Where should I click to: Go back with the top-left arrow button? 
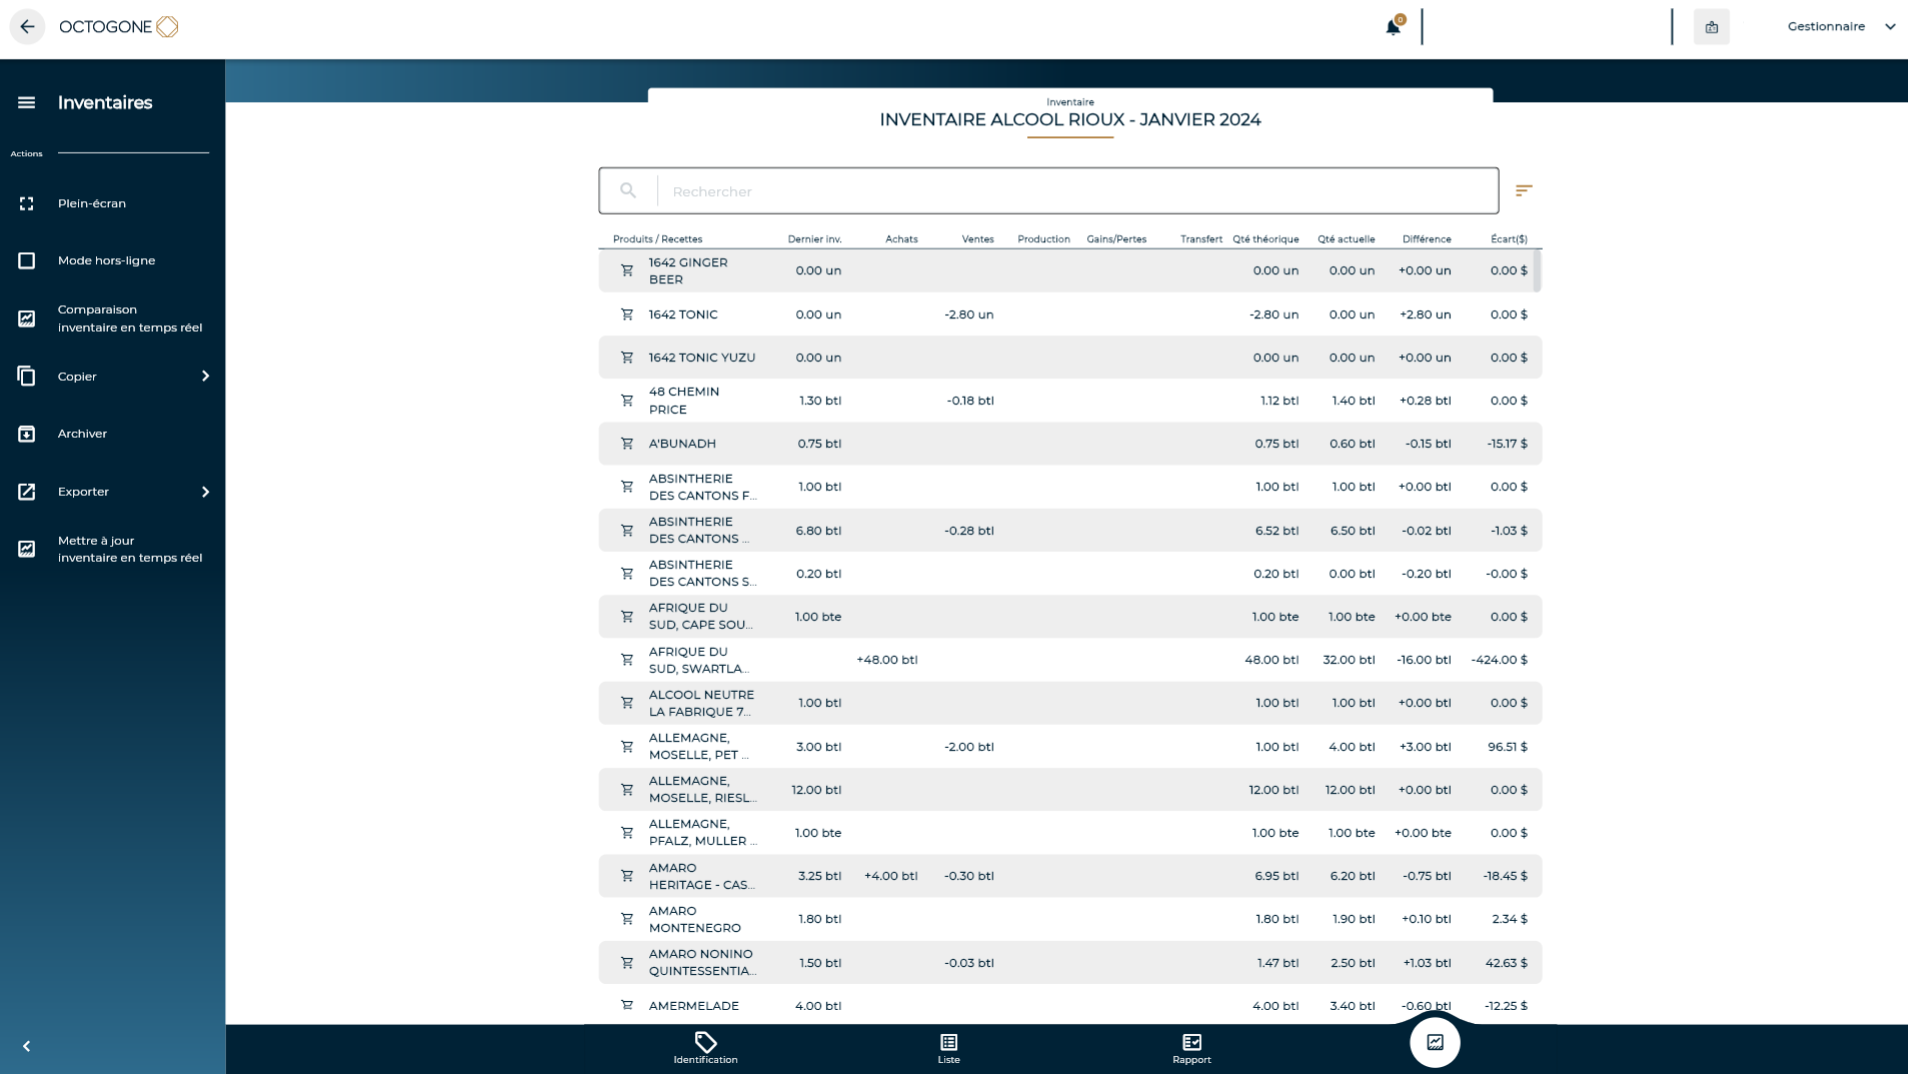coord(27,27)
